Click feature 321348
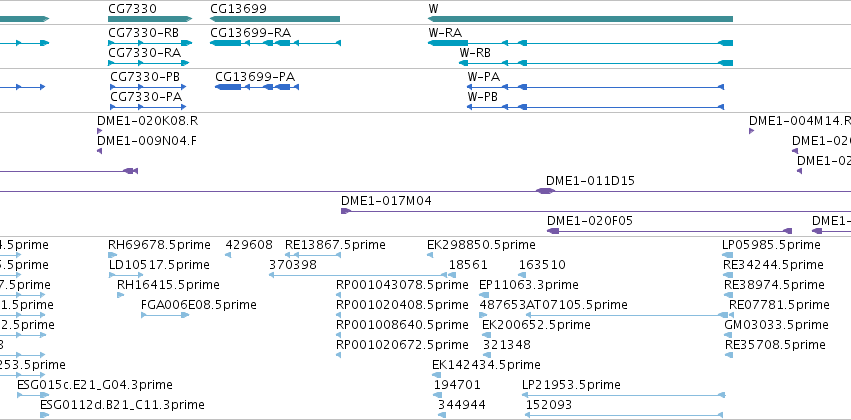The image size is (851, 420). 487,355
